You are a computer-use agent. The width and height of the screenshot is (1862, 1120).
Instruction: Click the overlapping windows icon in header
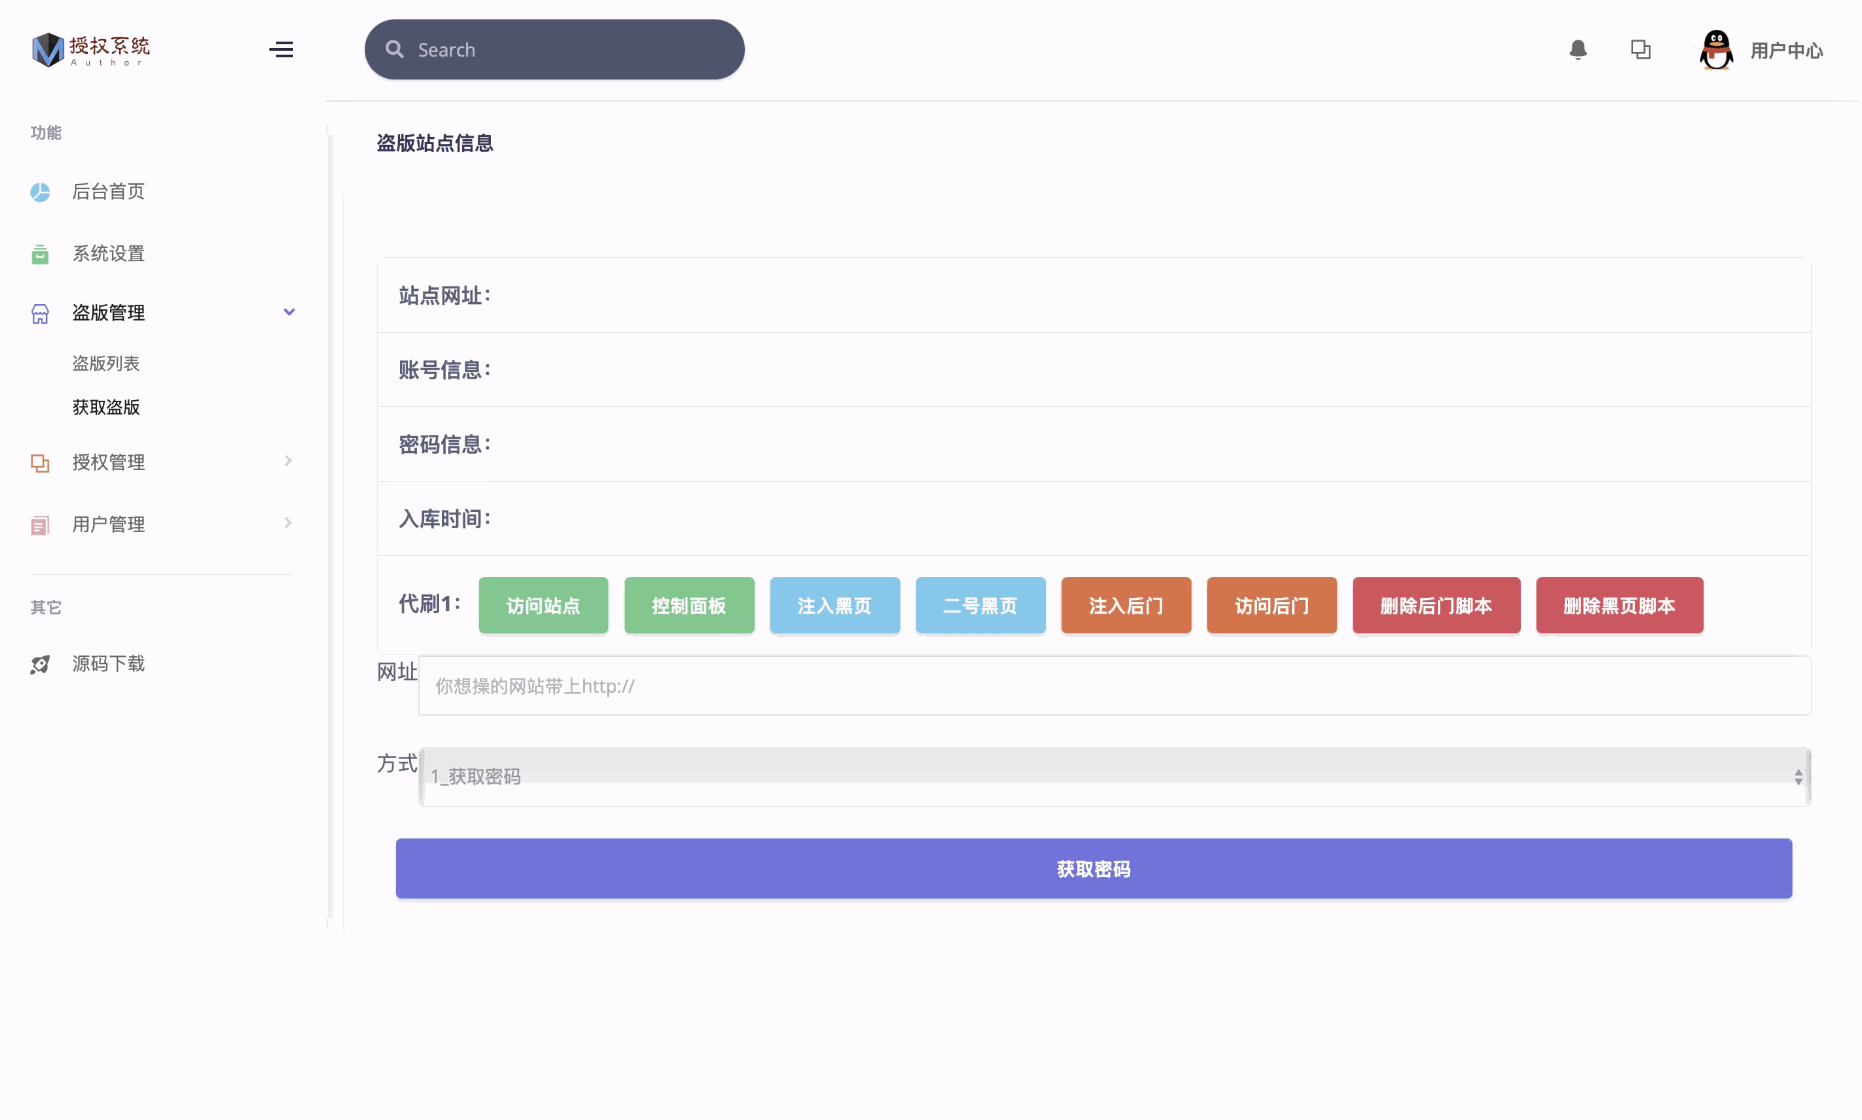1641,50
